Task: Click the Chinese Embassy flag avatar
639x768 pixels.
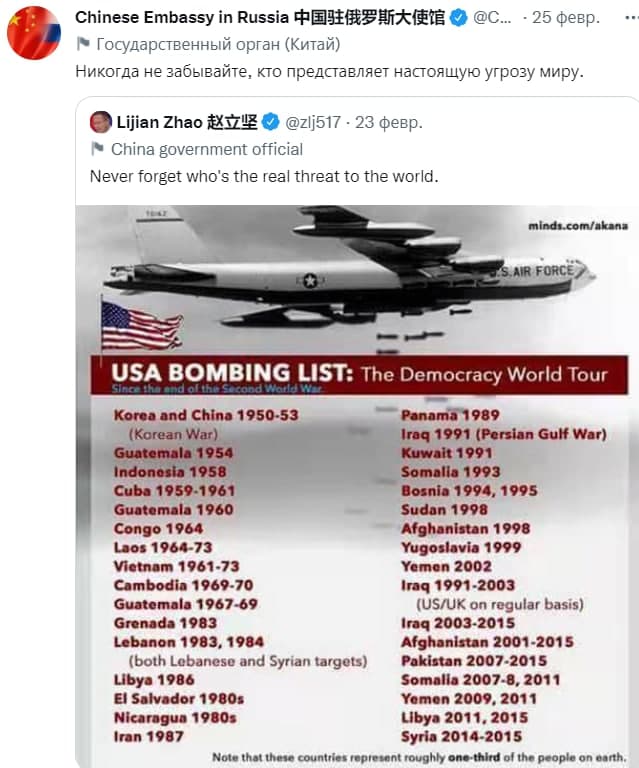Action: pos(33,33)
